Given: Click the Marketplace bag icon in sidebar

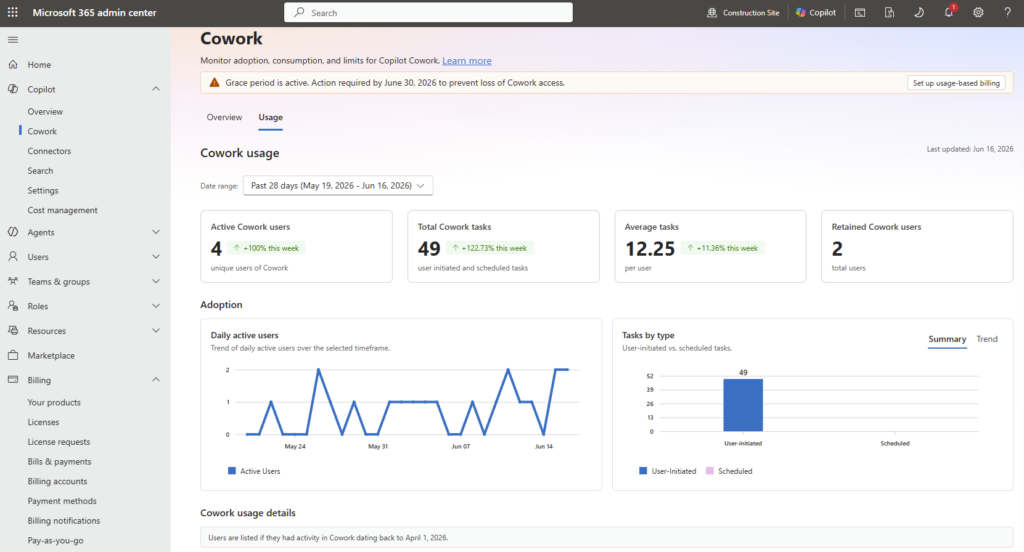Looking at the screenshot, I should point(13,355).
